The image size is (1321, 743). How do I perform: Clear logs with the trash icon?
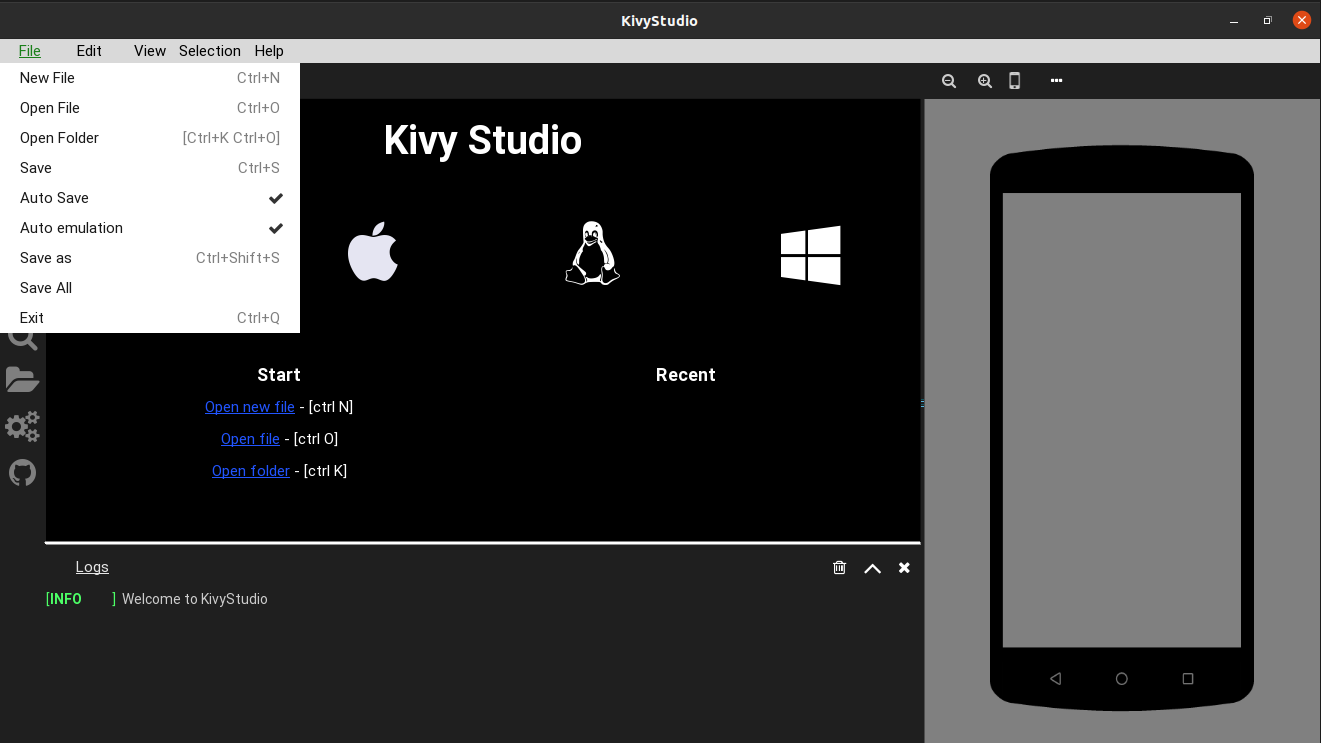pos(839,567)
